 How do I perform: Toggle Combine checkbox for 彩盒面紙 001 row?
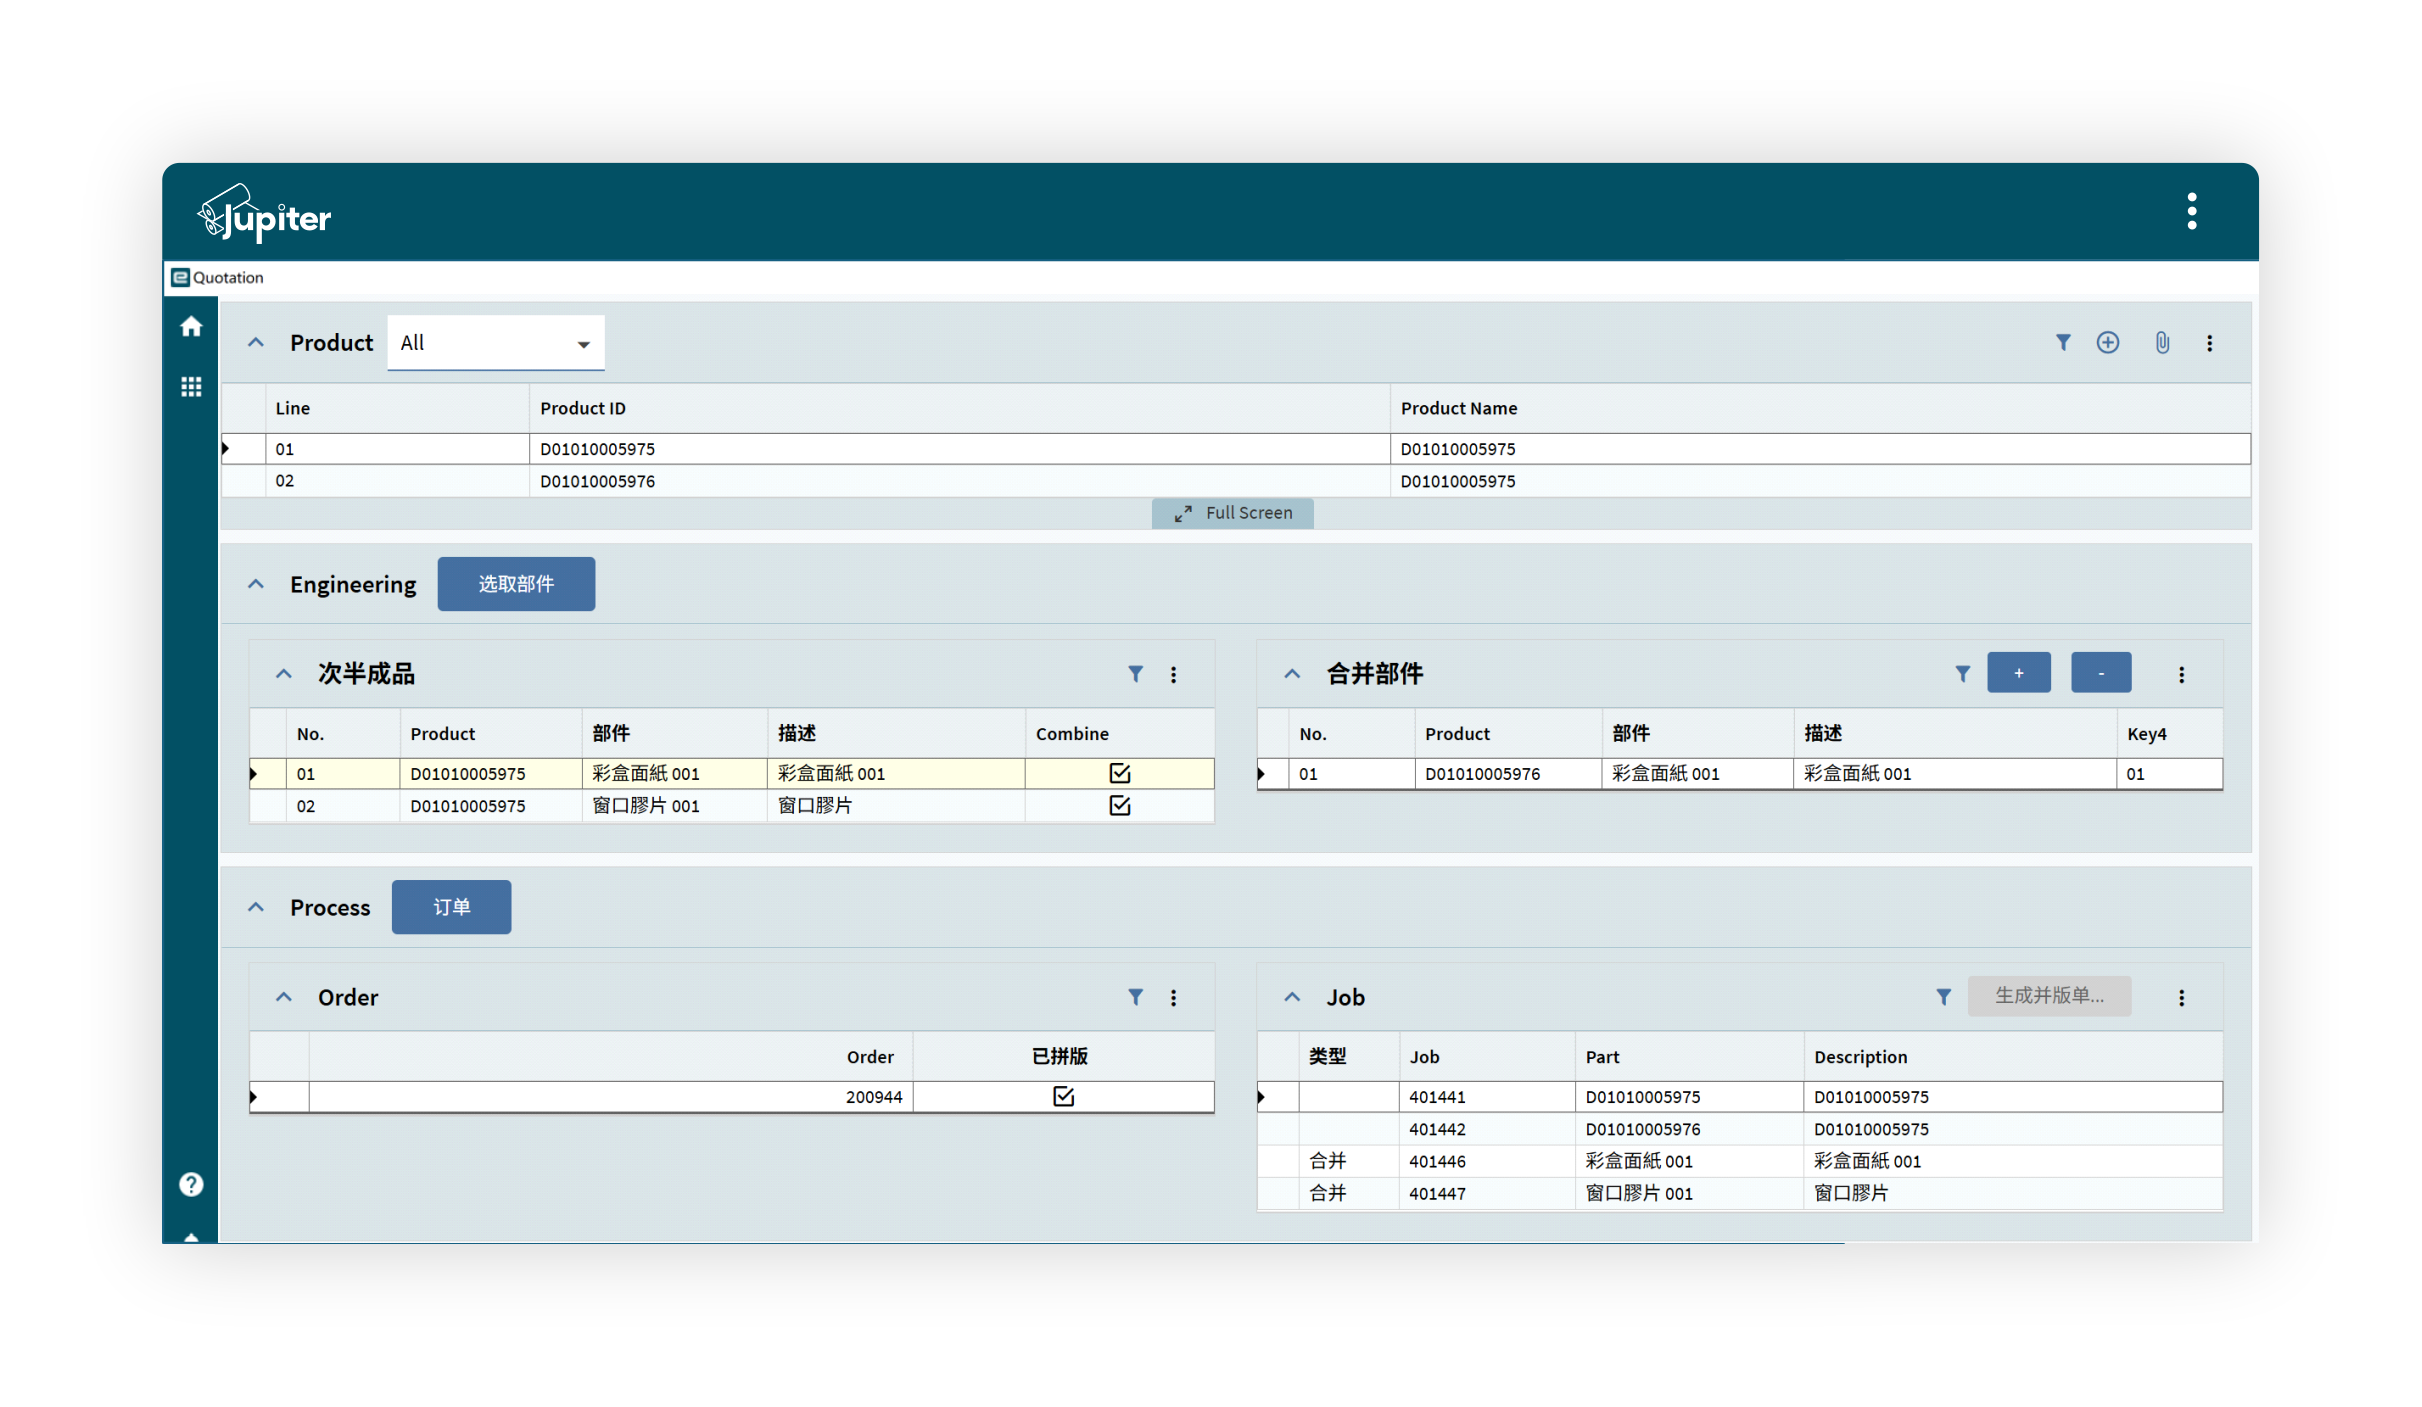1119,773
